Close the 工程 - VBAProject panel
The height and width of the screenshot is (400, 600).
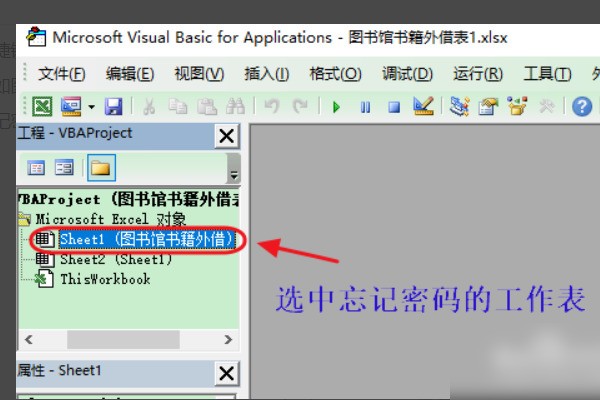(227, 136)
